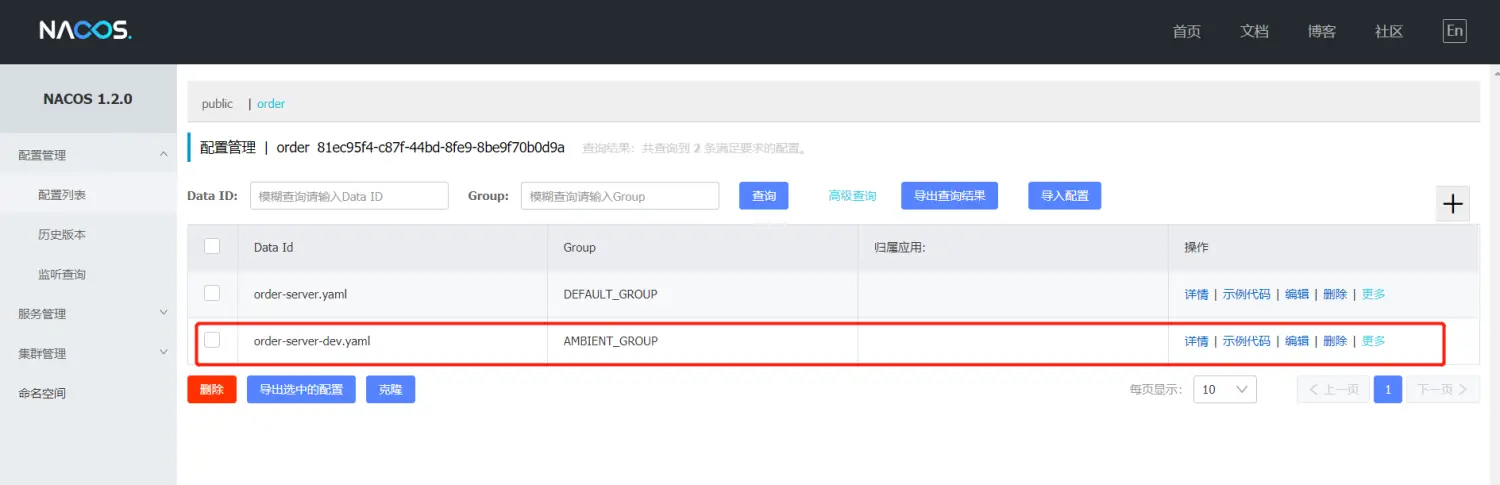Switch to the public namespace tab

(x=217, y=104)
